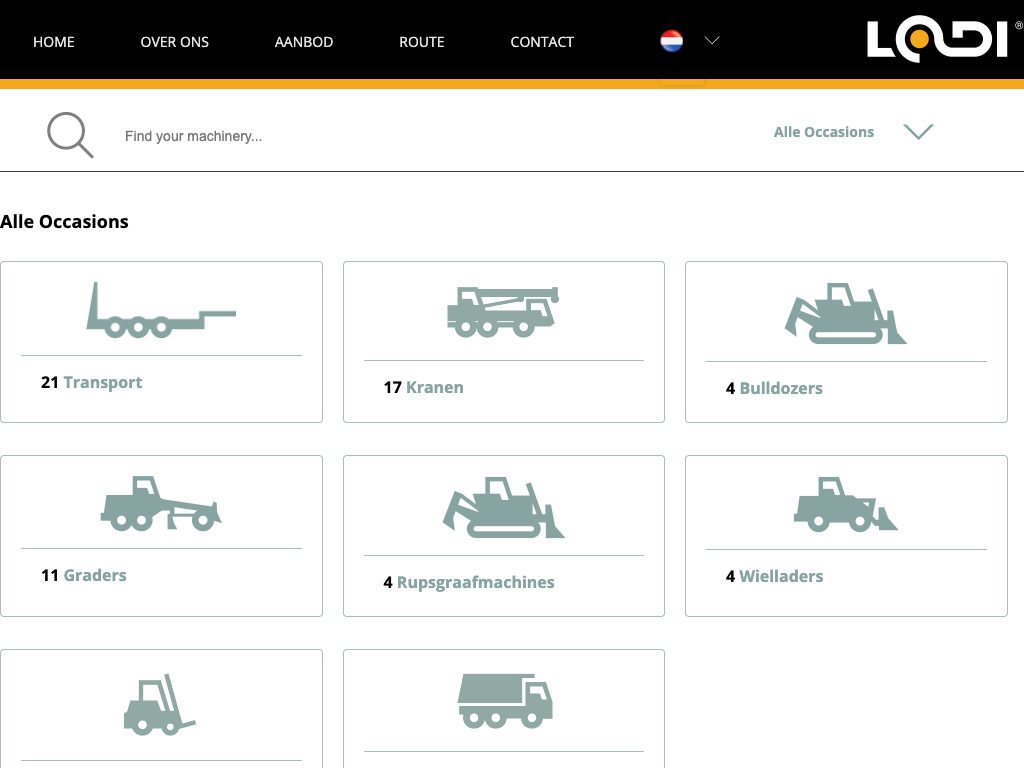This screenshot has height=768, width=1024.
Task: Click the Dutch flag language icon
Action: 672,41
